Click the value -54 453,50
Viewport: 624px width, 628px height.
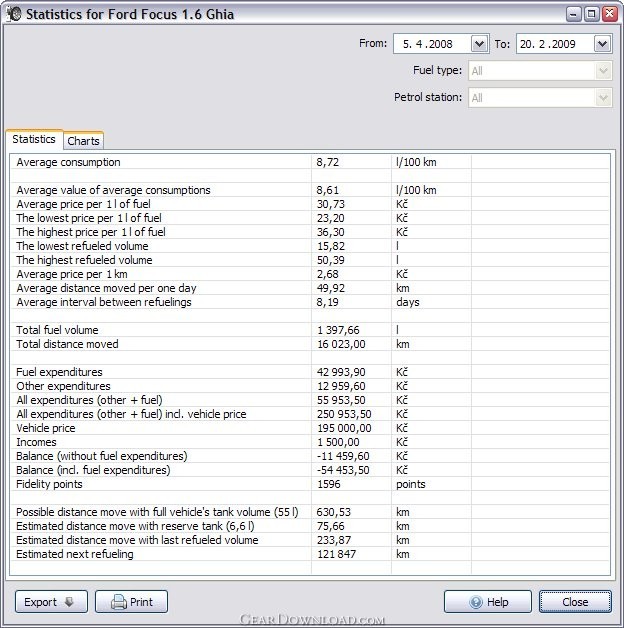click(x=343, y=470)
